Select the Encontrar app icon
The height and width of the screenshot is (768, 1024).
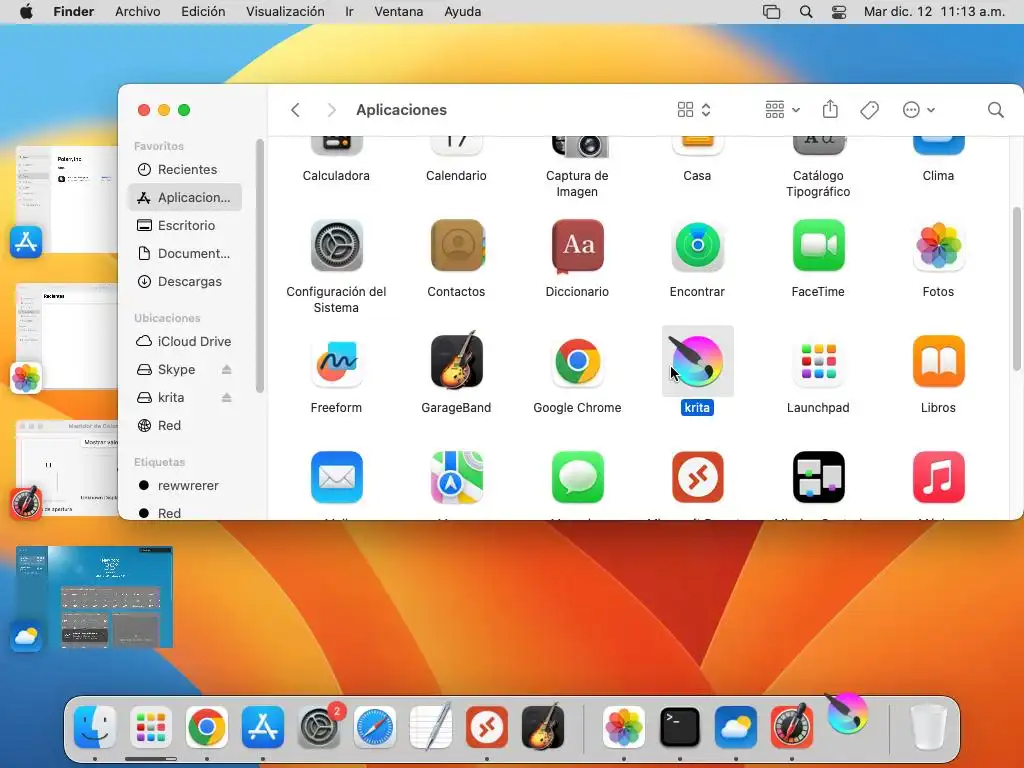coord(697,246)
